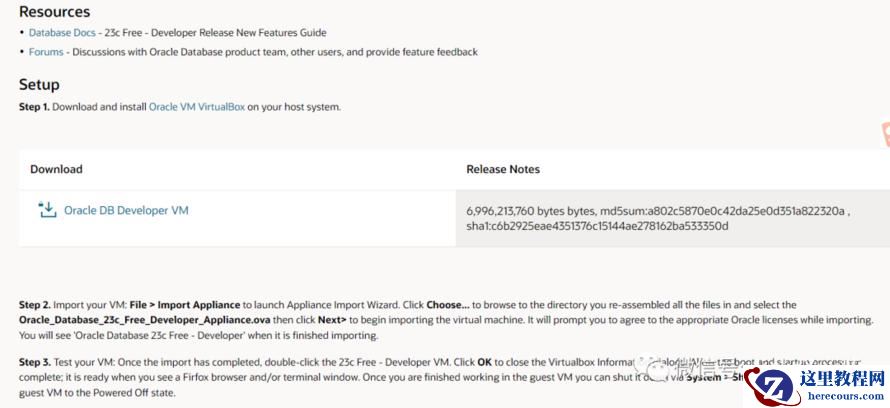Click the orange icon at right edge
The width and height of the screenshot is (890, 408).
(x=885, y=135)
